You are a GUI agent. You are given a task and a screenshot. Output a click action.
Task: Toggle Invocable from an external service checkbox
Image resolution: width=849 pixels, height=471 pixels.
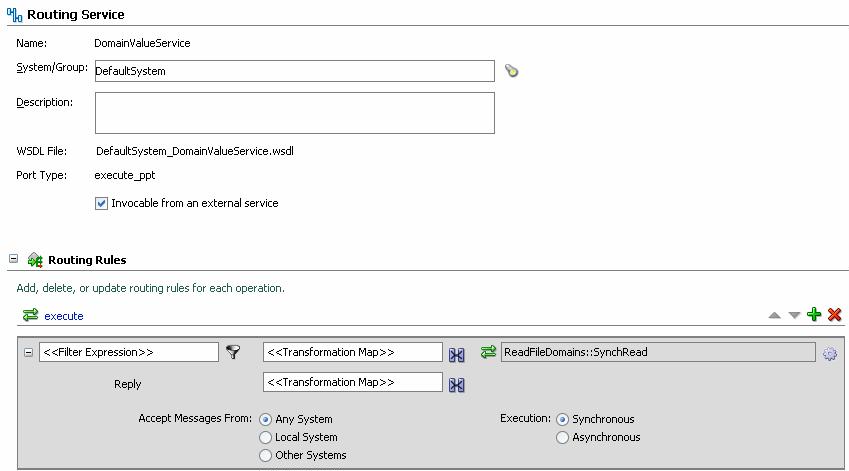(x=101, y=203)
